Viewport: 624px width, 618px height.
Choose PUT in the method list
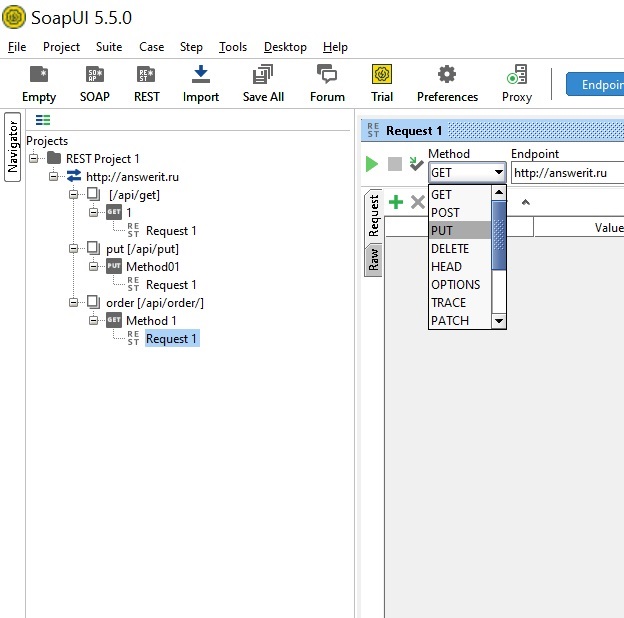[460, 230]
